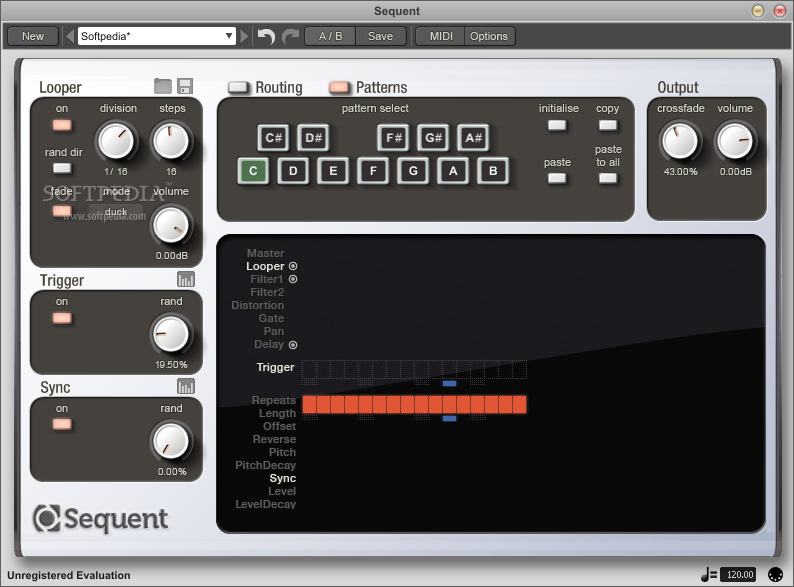794x587 pixels.
Task: Click Looper division knob
Action: [116, 141]
